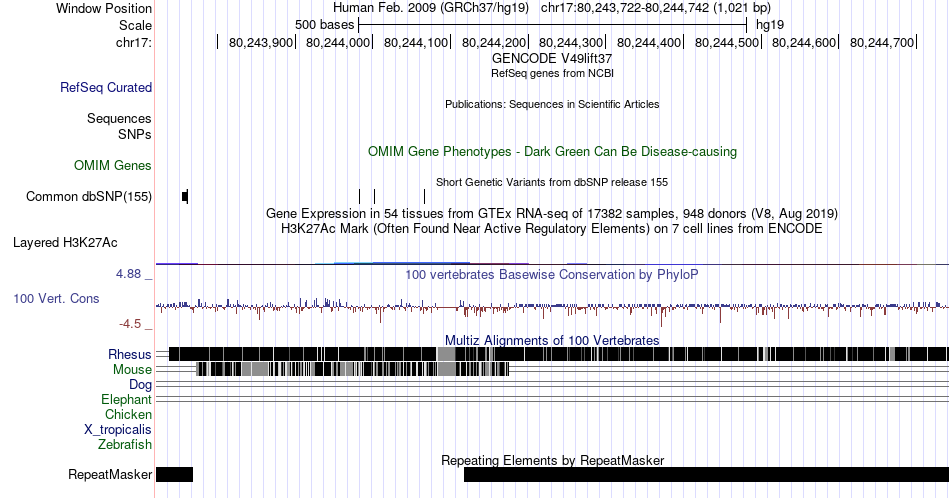The width and height of the screenshot is (950, 498).
Task: Click 100 vertebrates Basewise Conservation by PhyloP title
Action: 552,274
